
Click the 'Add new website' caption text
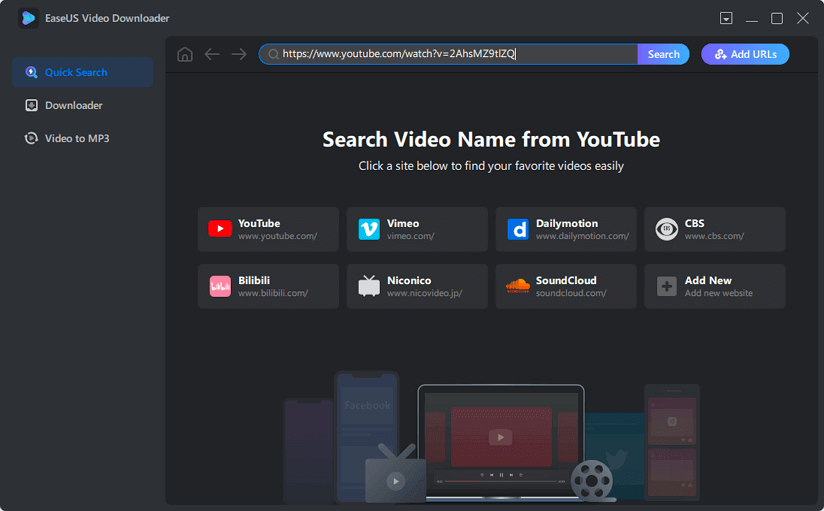[718, 293]
